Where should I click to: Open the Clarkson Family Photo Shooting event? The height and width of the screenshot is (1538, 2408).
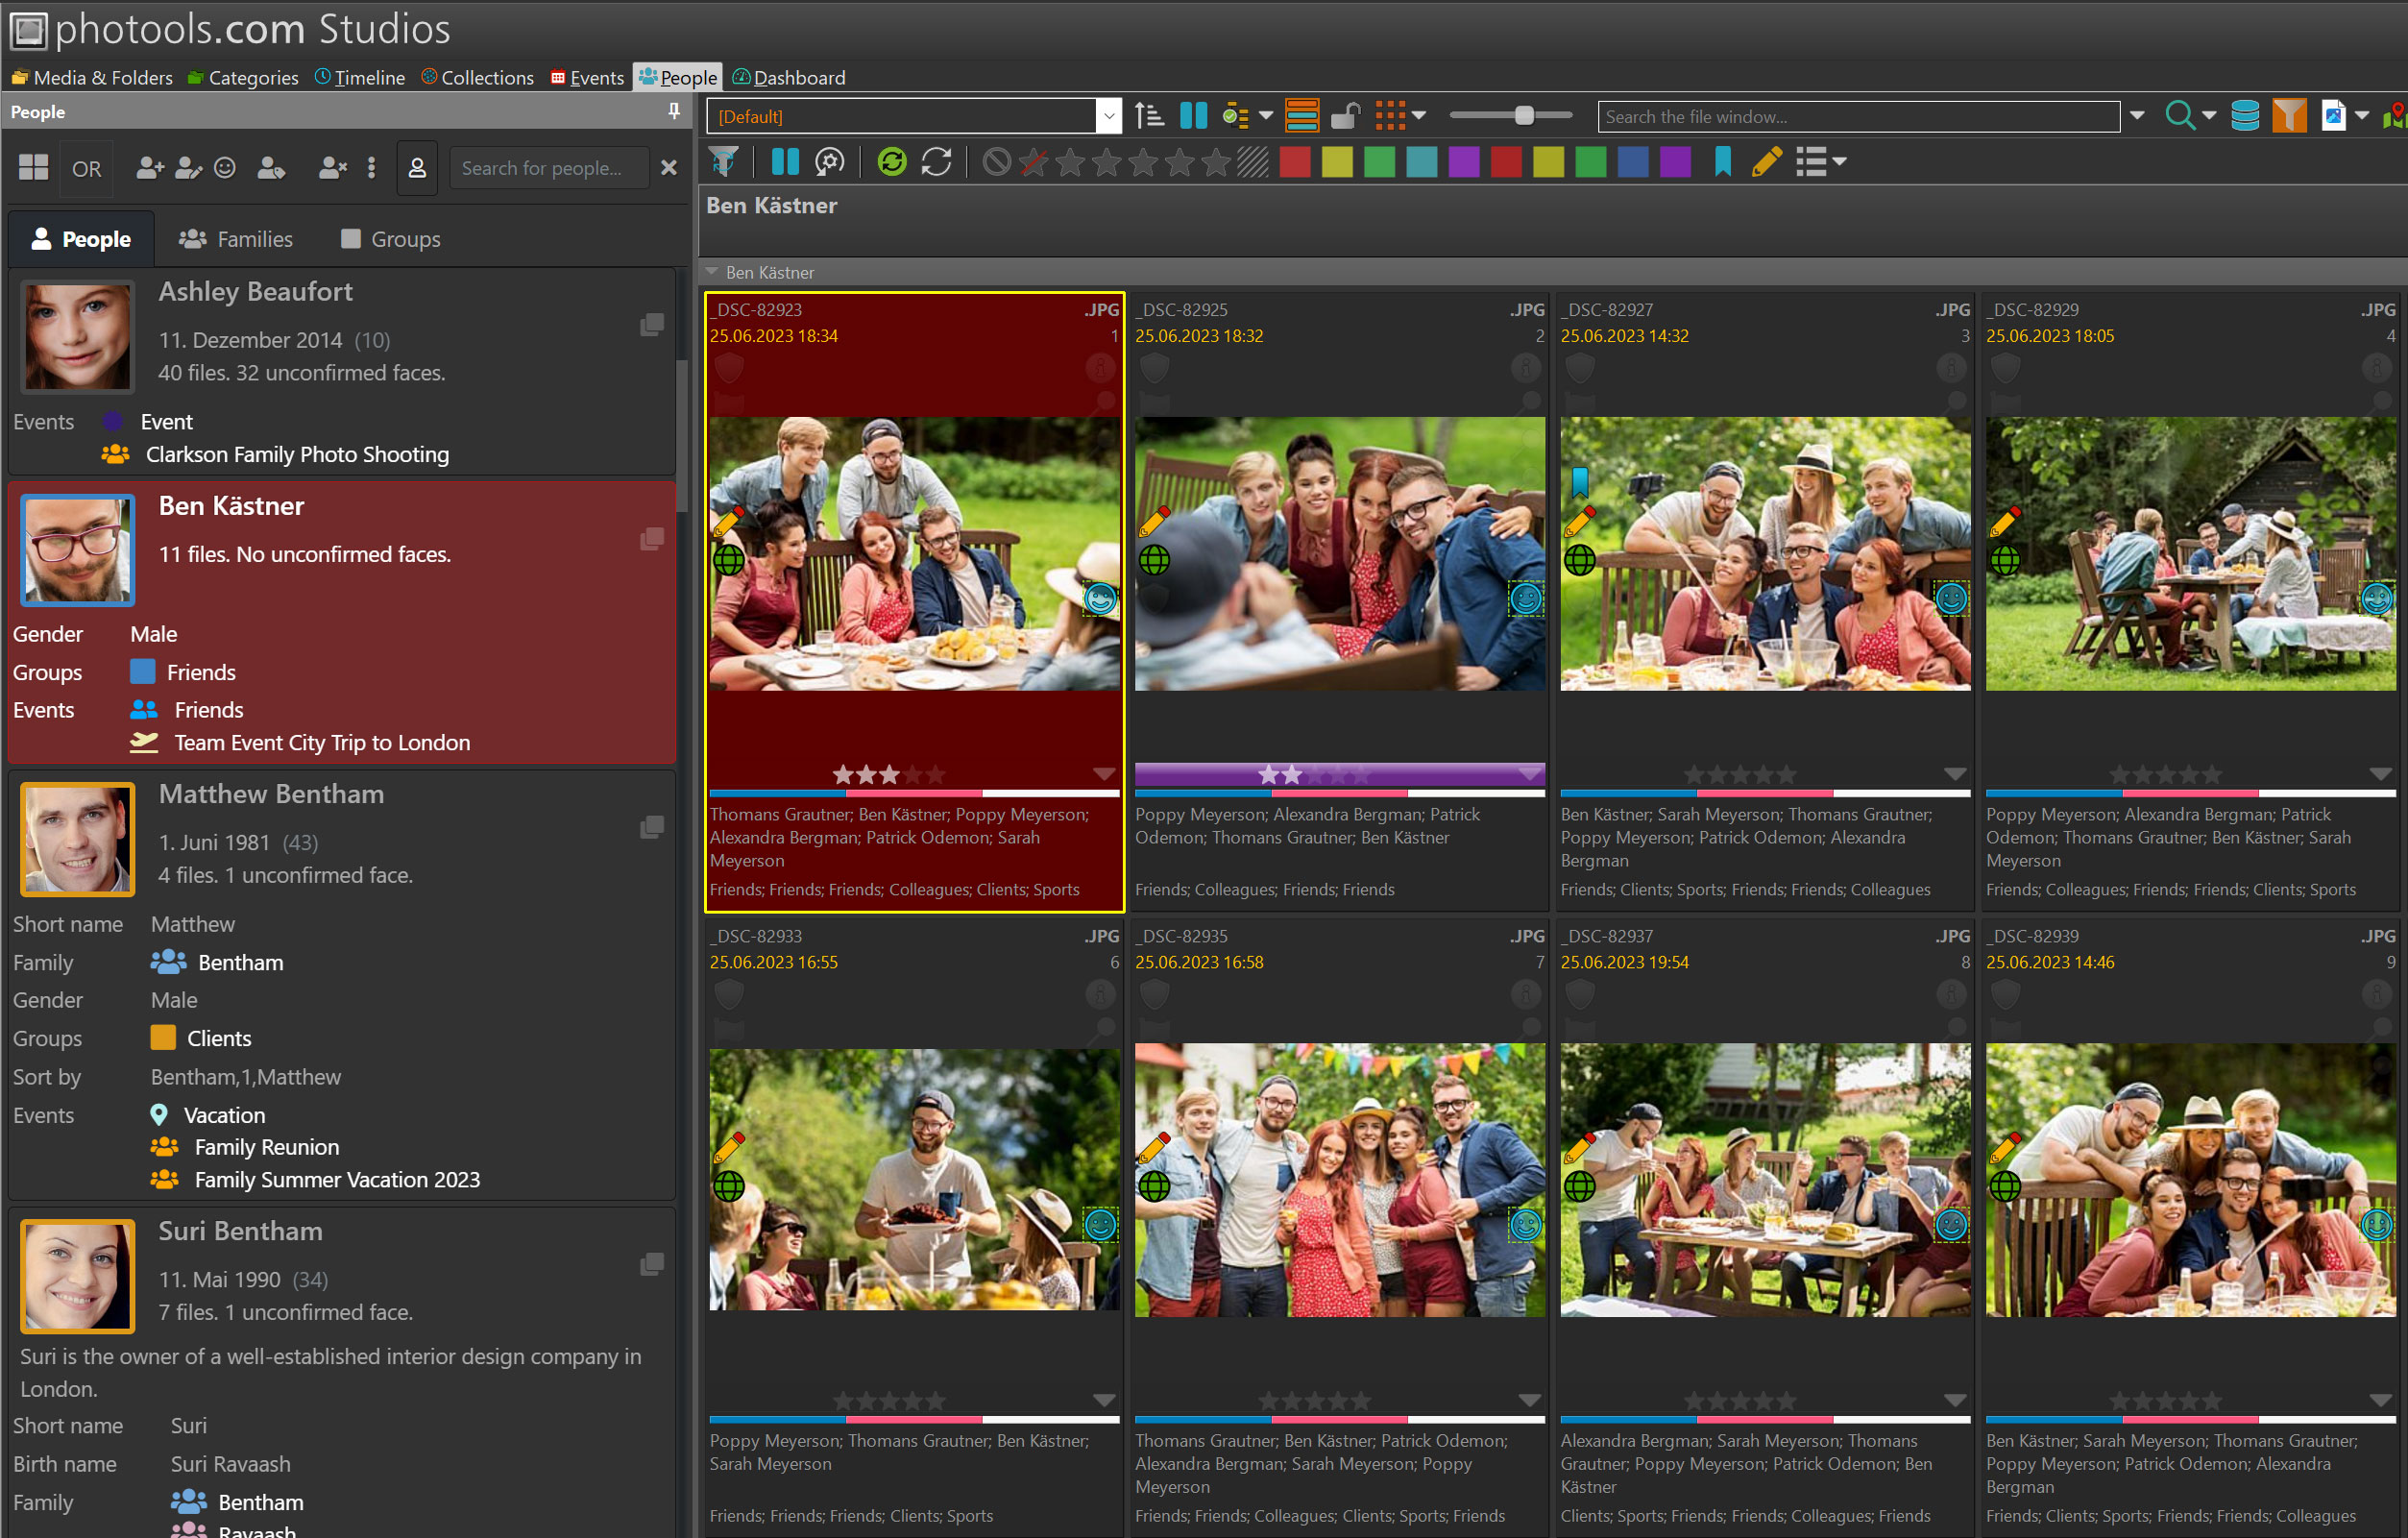click(x=297, y=454)
